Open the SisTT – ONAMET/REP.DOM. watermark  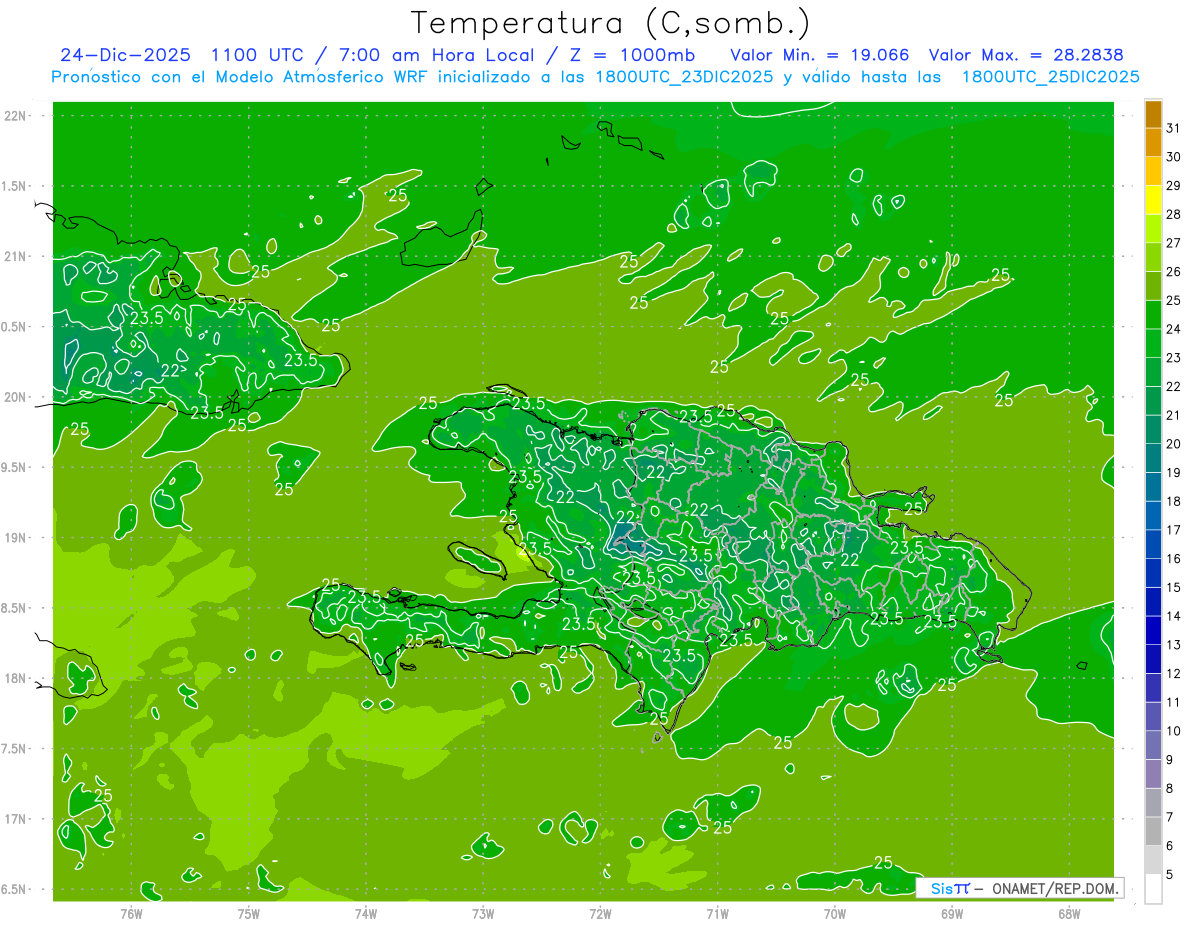pyautogui.click(x=1019, y=888)
